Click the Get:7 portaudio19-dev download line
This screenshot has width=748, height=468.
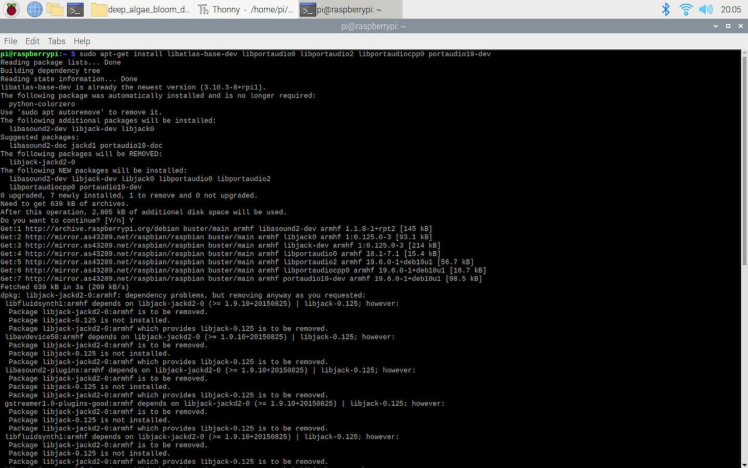click(241, 279)
